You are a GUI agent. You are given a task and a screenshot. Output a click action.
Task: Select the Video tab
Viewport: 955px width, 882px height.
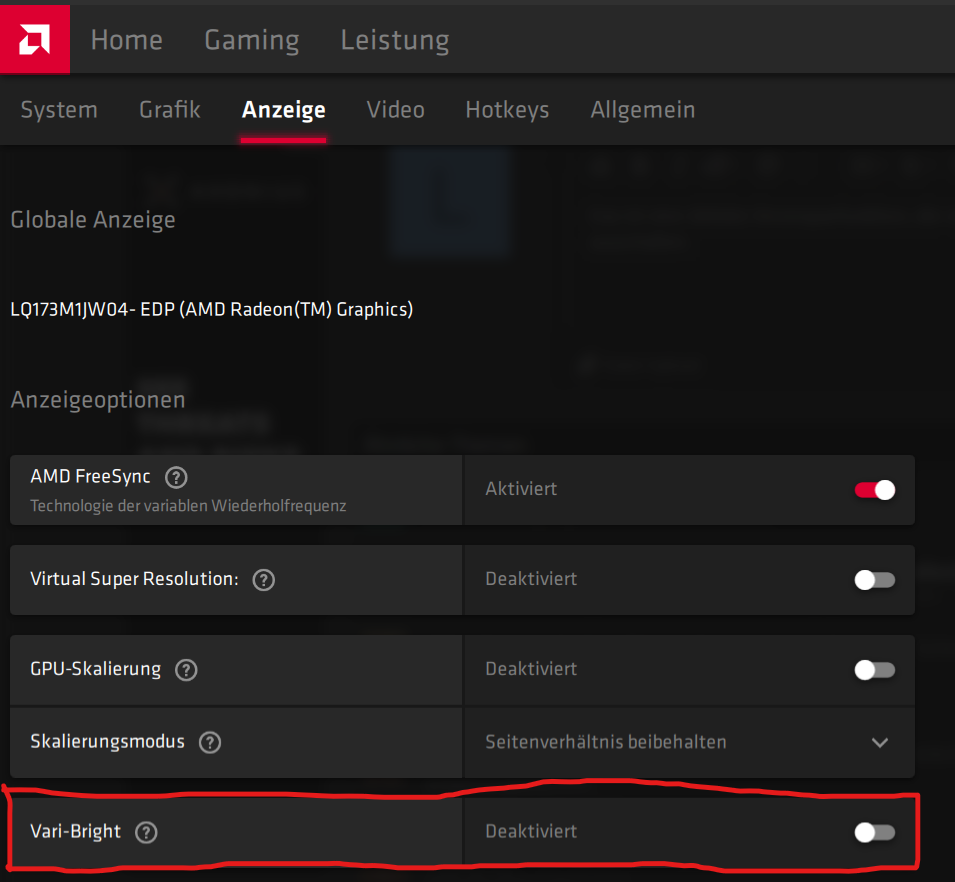(x=395, y=110)
